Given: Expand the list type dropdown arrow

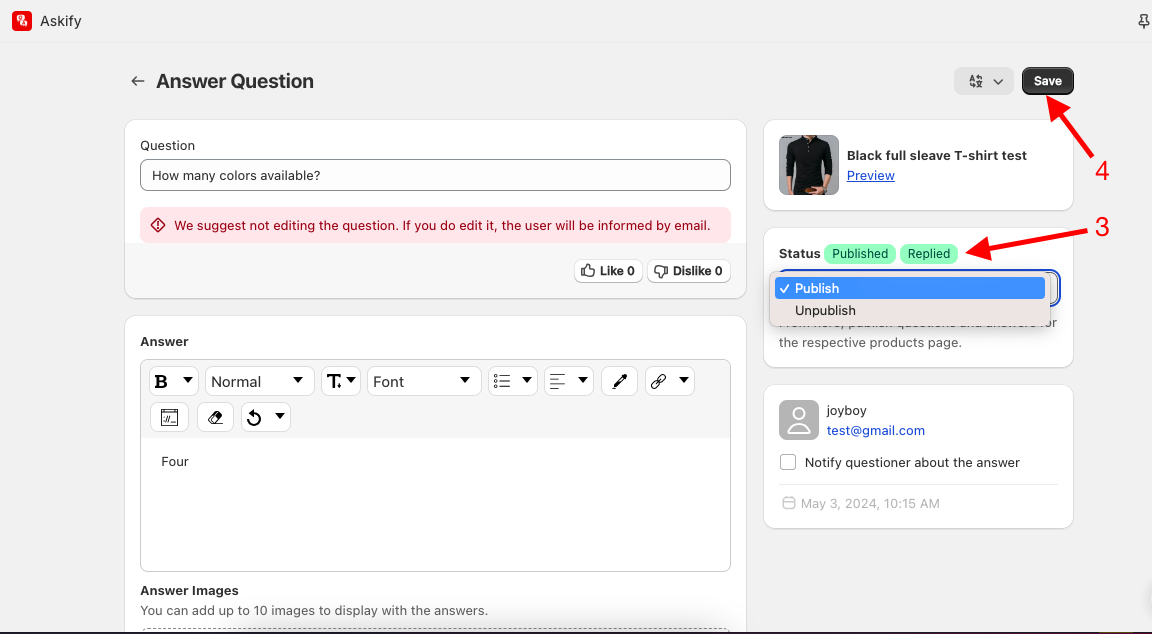Looking at the screenshot, I should (526, 381).
